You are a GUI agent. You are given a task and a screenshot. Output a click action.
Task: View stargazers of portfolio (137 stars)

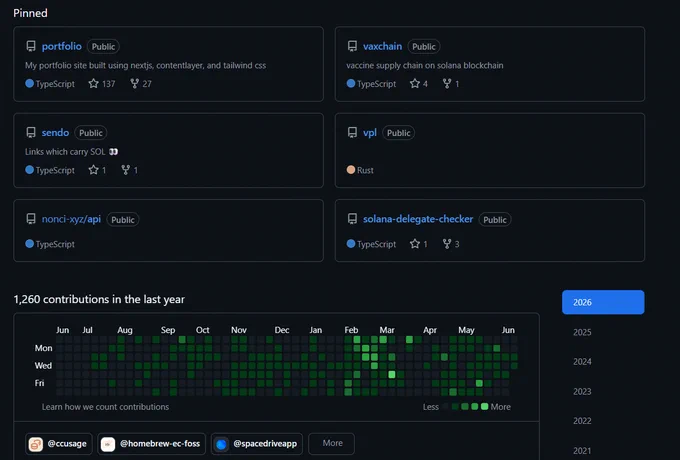(102, 84)
